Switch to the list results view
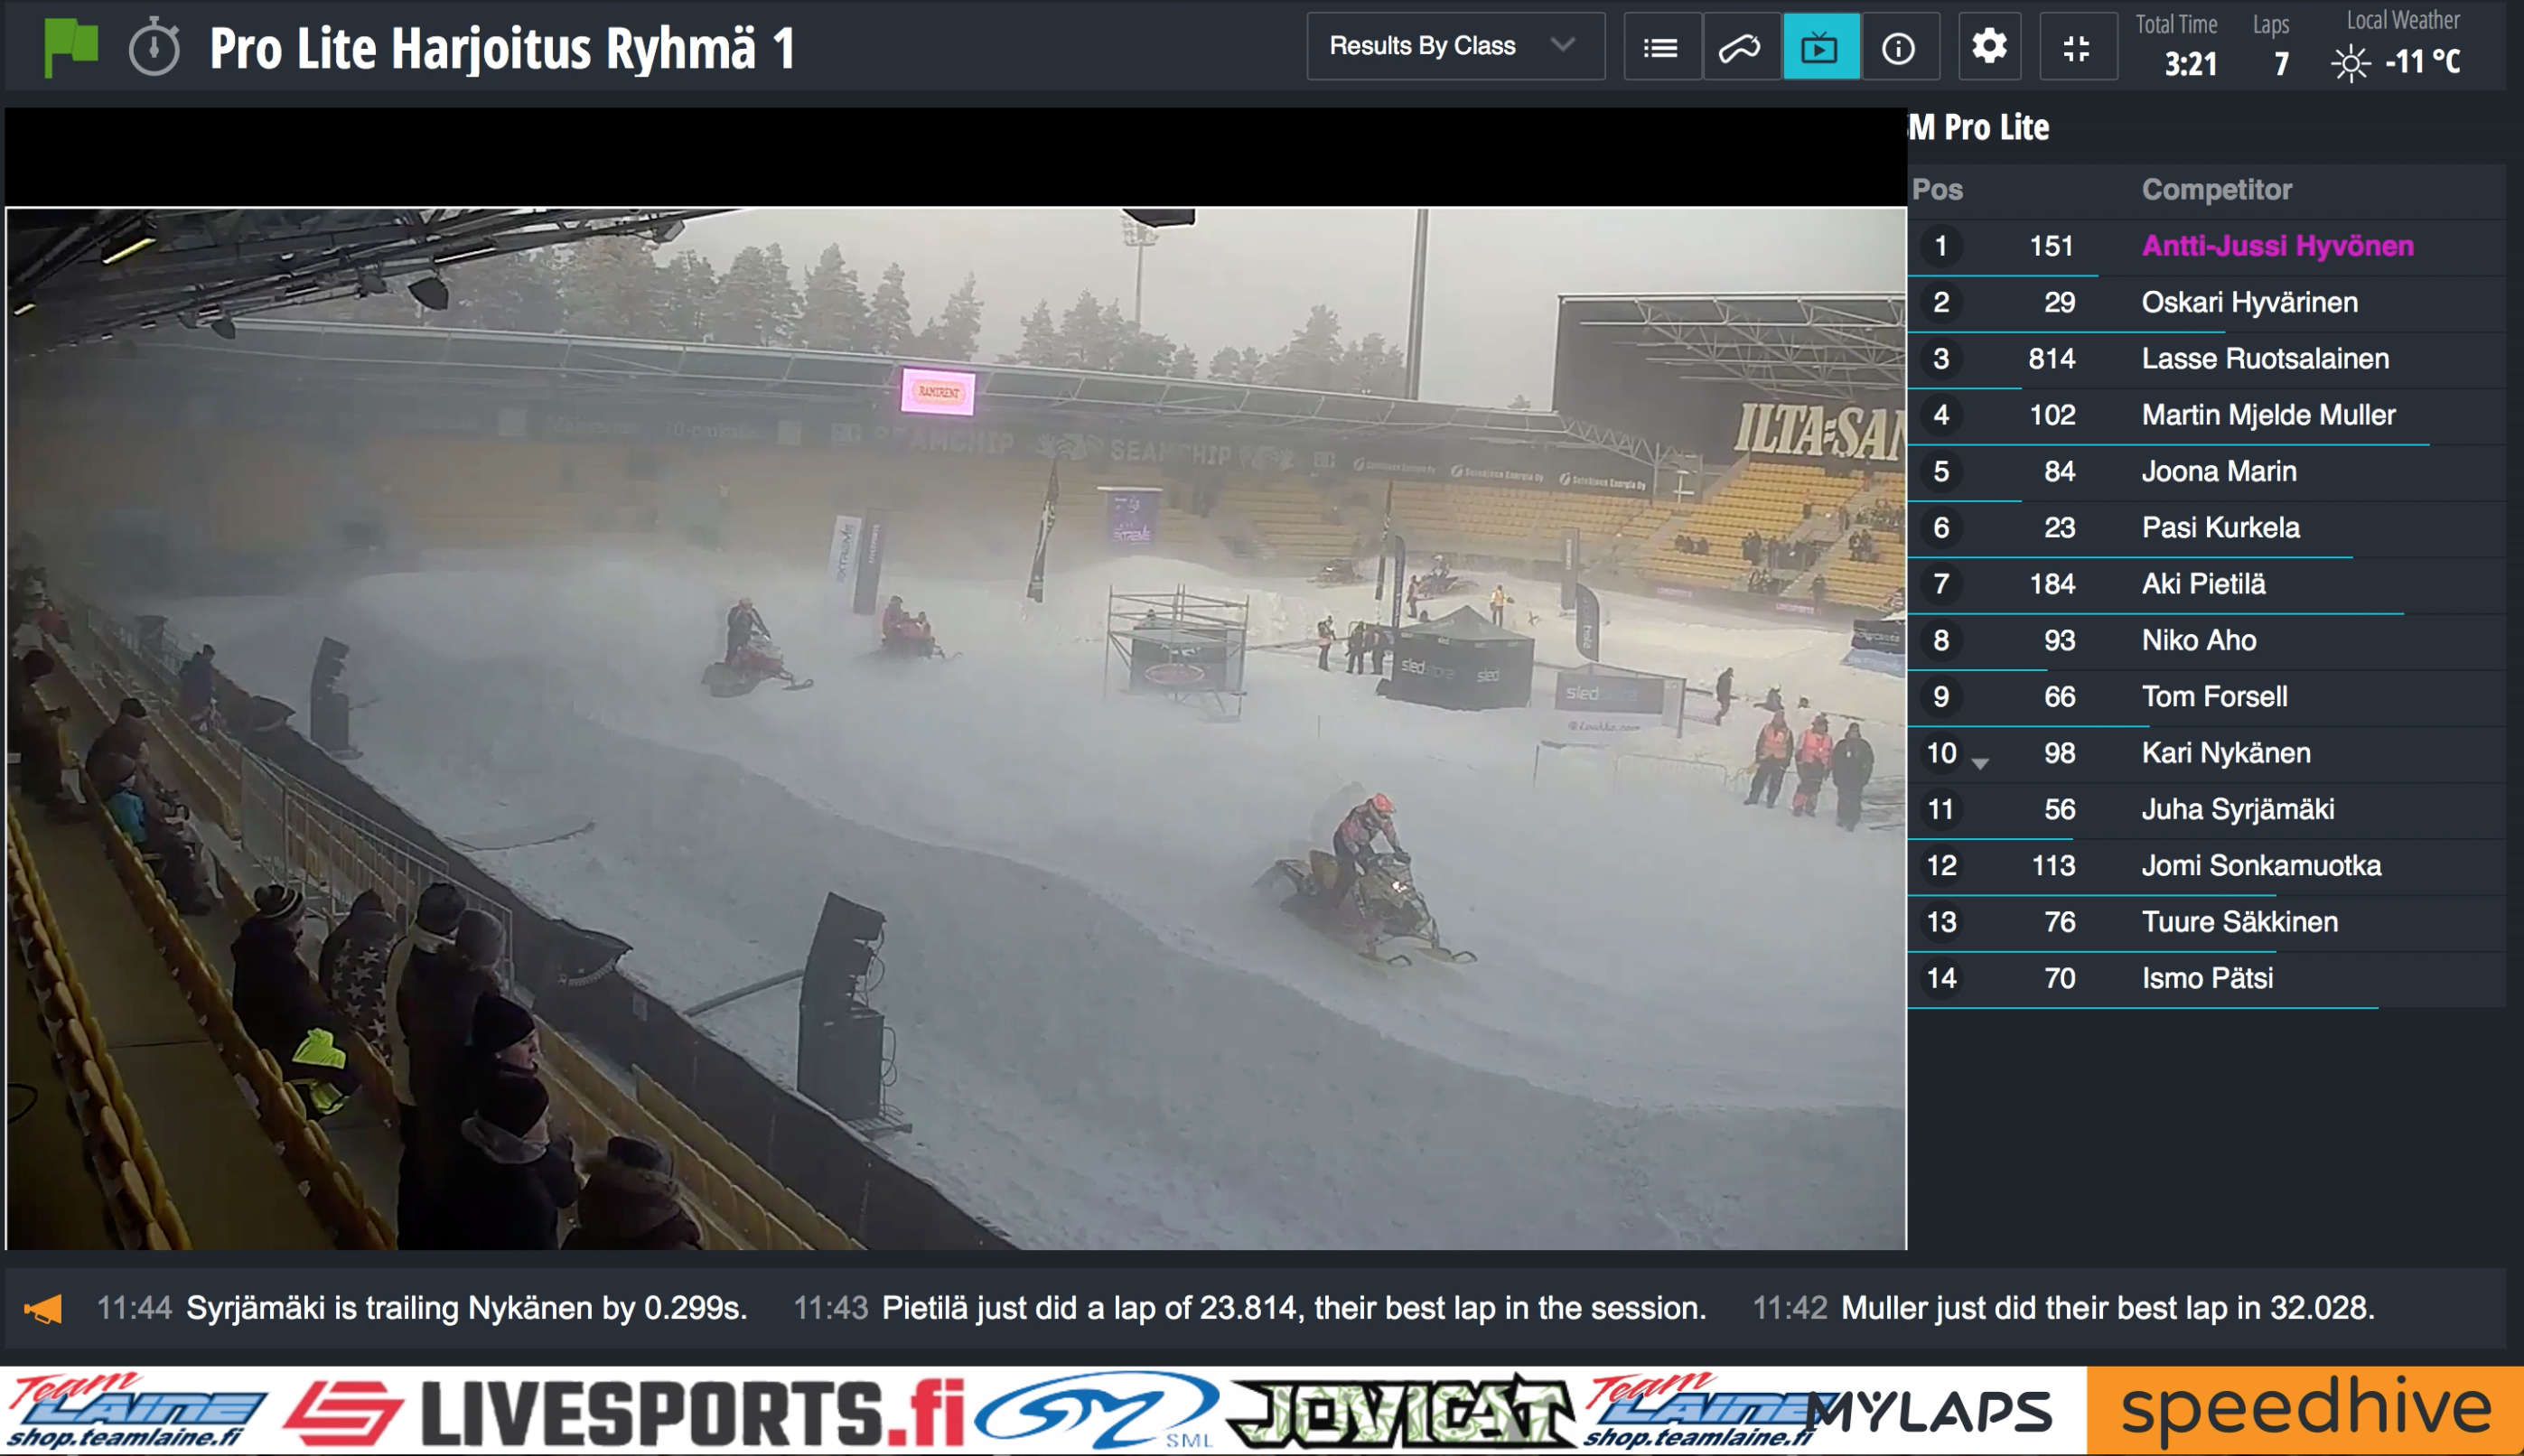The height and width of the screenshot is (1456, 2524). tap(1660, 47)
